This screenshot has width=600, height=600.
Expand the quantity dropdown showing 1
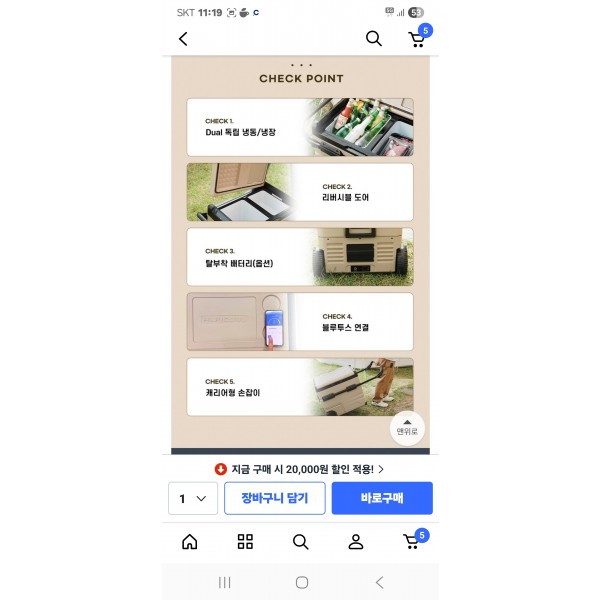point(193,498)
